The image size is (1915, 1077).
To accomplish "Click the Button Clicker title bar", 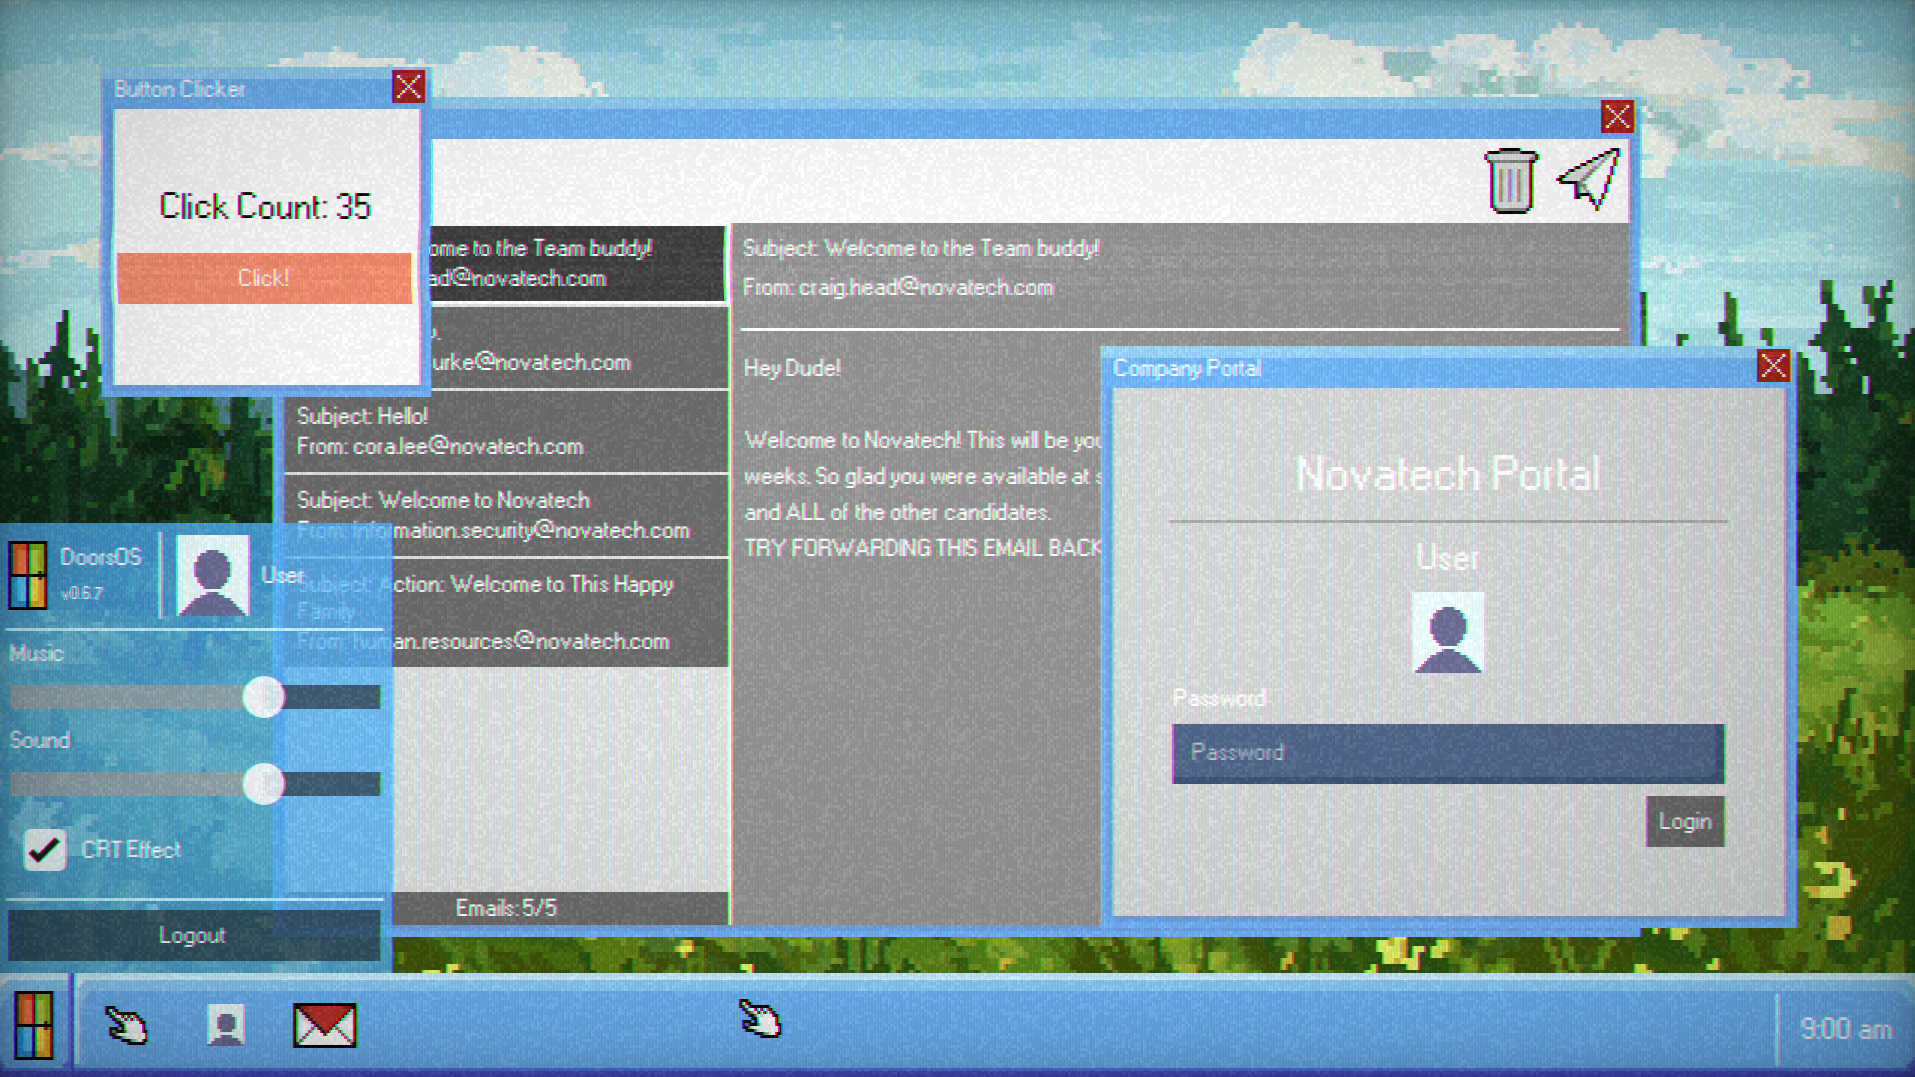I will pos(250,89).
